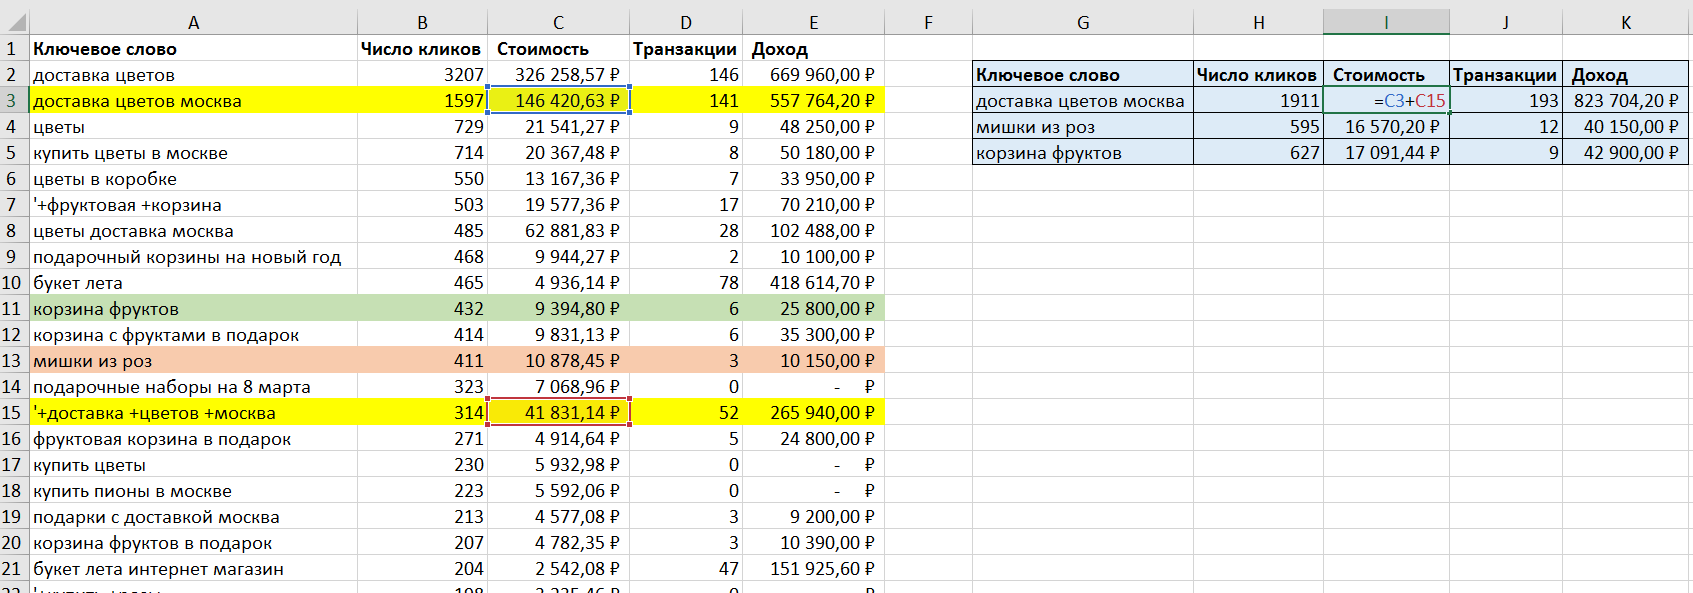
Task: Select the "Транзакции" header in column D
Action: (685, 49)
